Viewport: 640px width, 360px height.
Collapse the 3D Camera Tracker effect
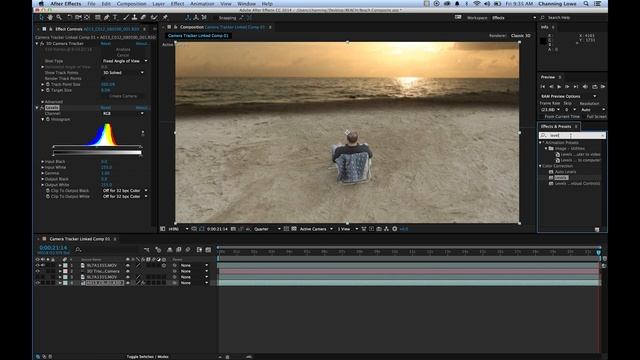[37, 43]
